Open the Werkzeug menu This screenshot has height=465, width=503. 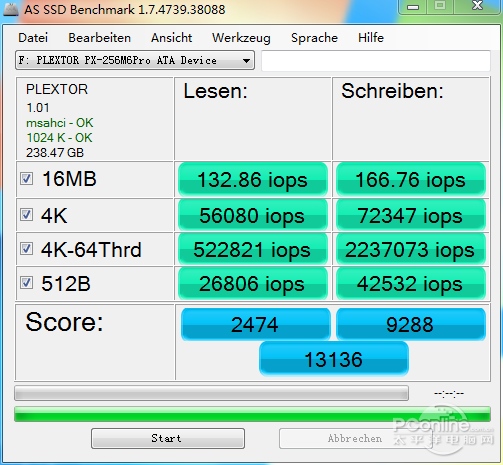click(241, 38)
